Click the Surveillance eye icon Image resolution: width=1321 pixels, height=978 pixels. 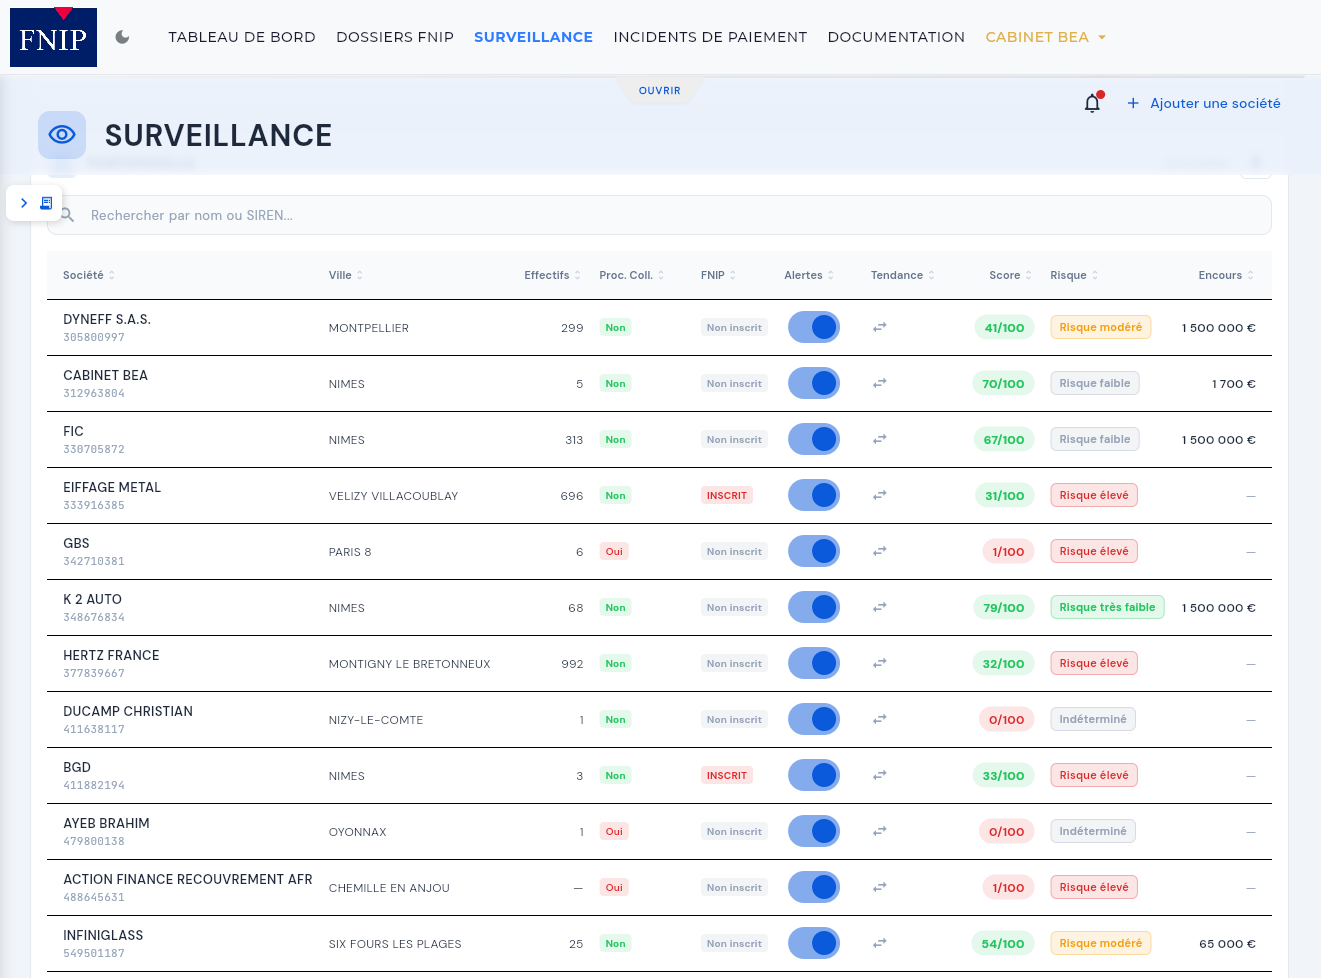(x=62, y=135)
